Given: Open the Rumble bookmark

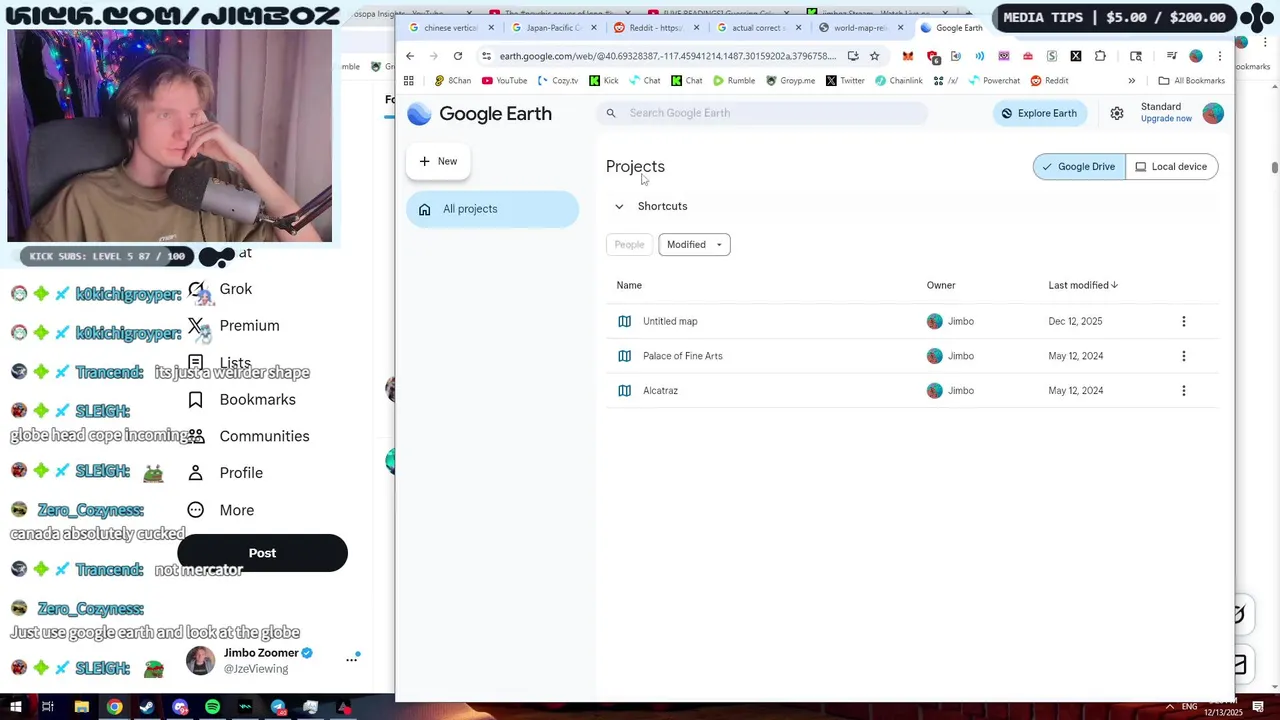Looking at the screenshot, I should pyautogui.click(x=734, y=81).
